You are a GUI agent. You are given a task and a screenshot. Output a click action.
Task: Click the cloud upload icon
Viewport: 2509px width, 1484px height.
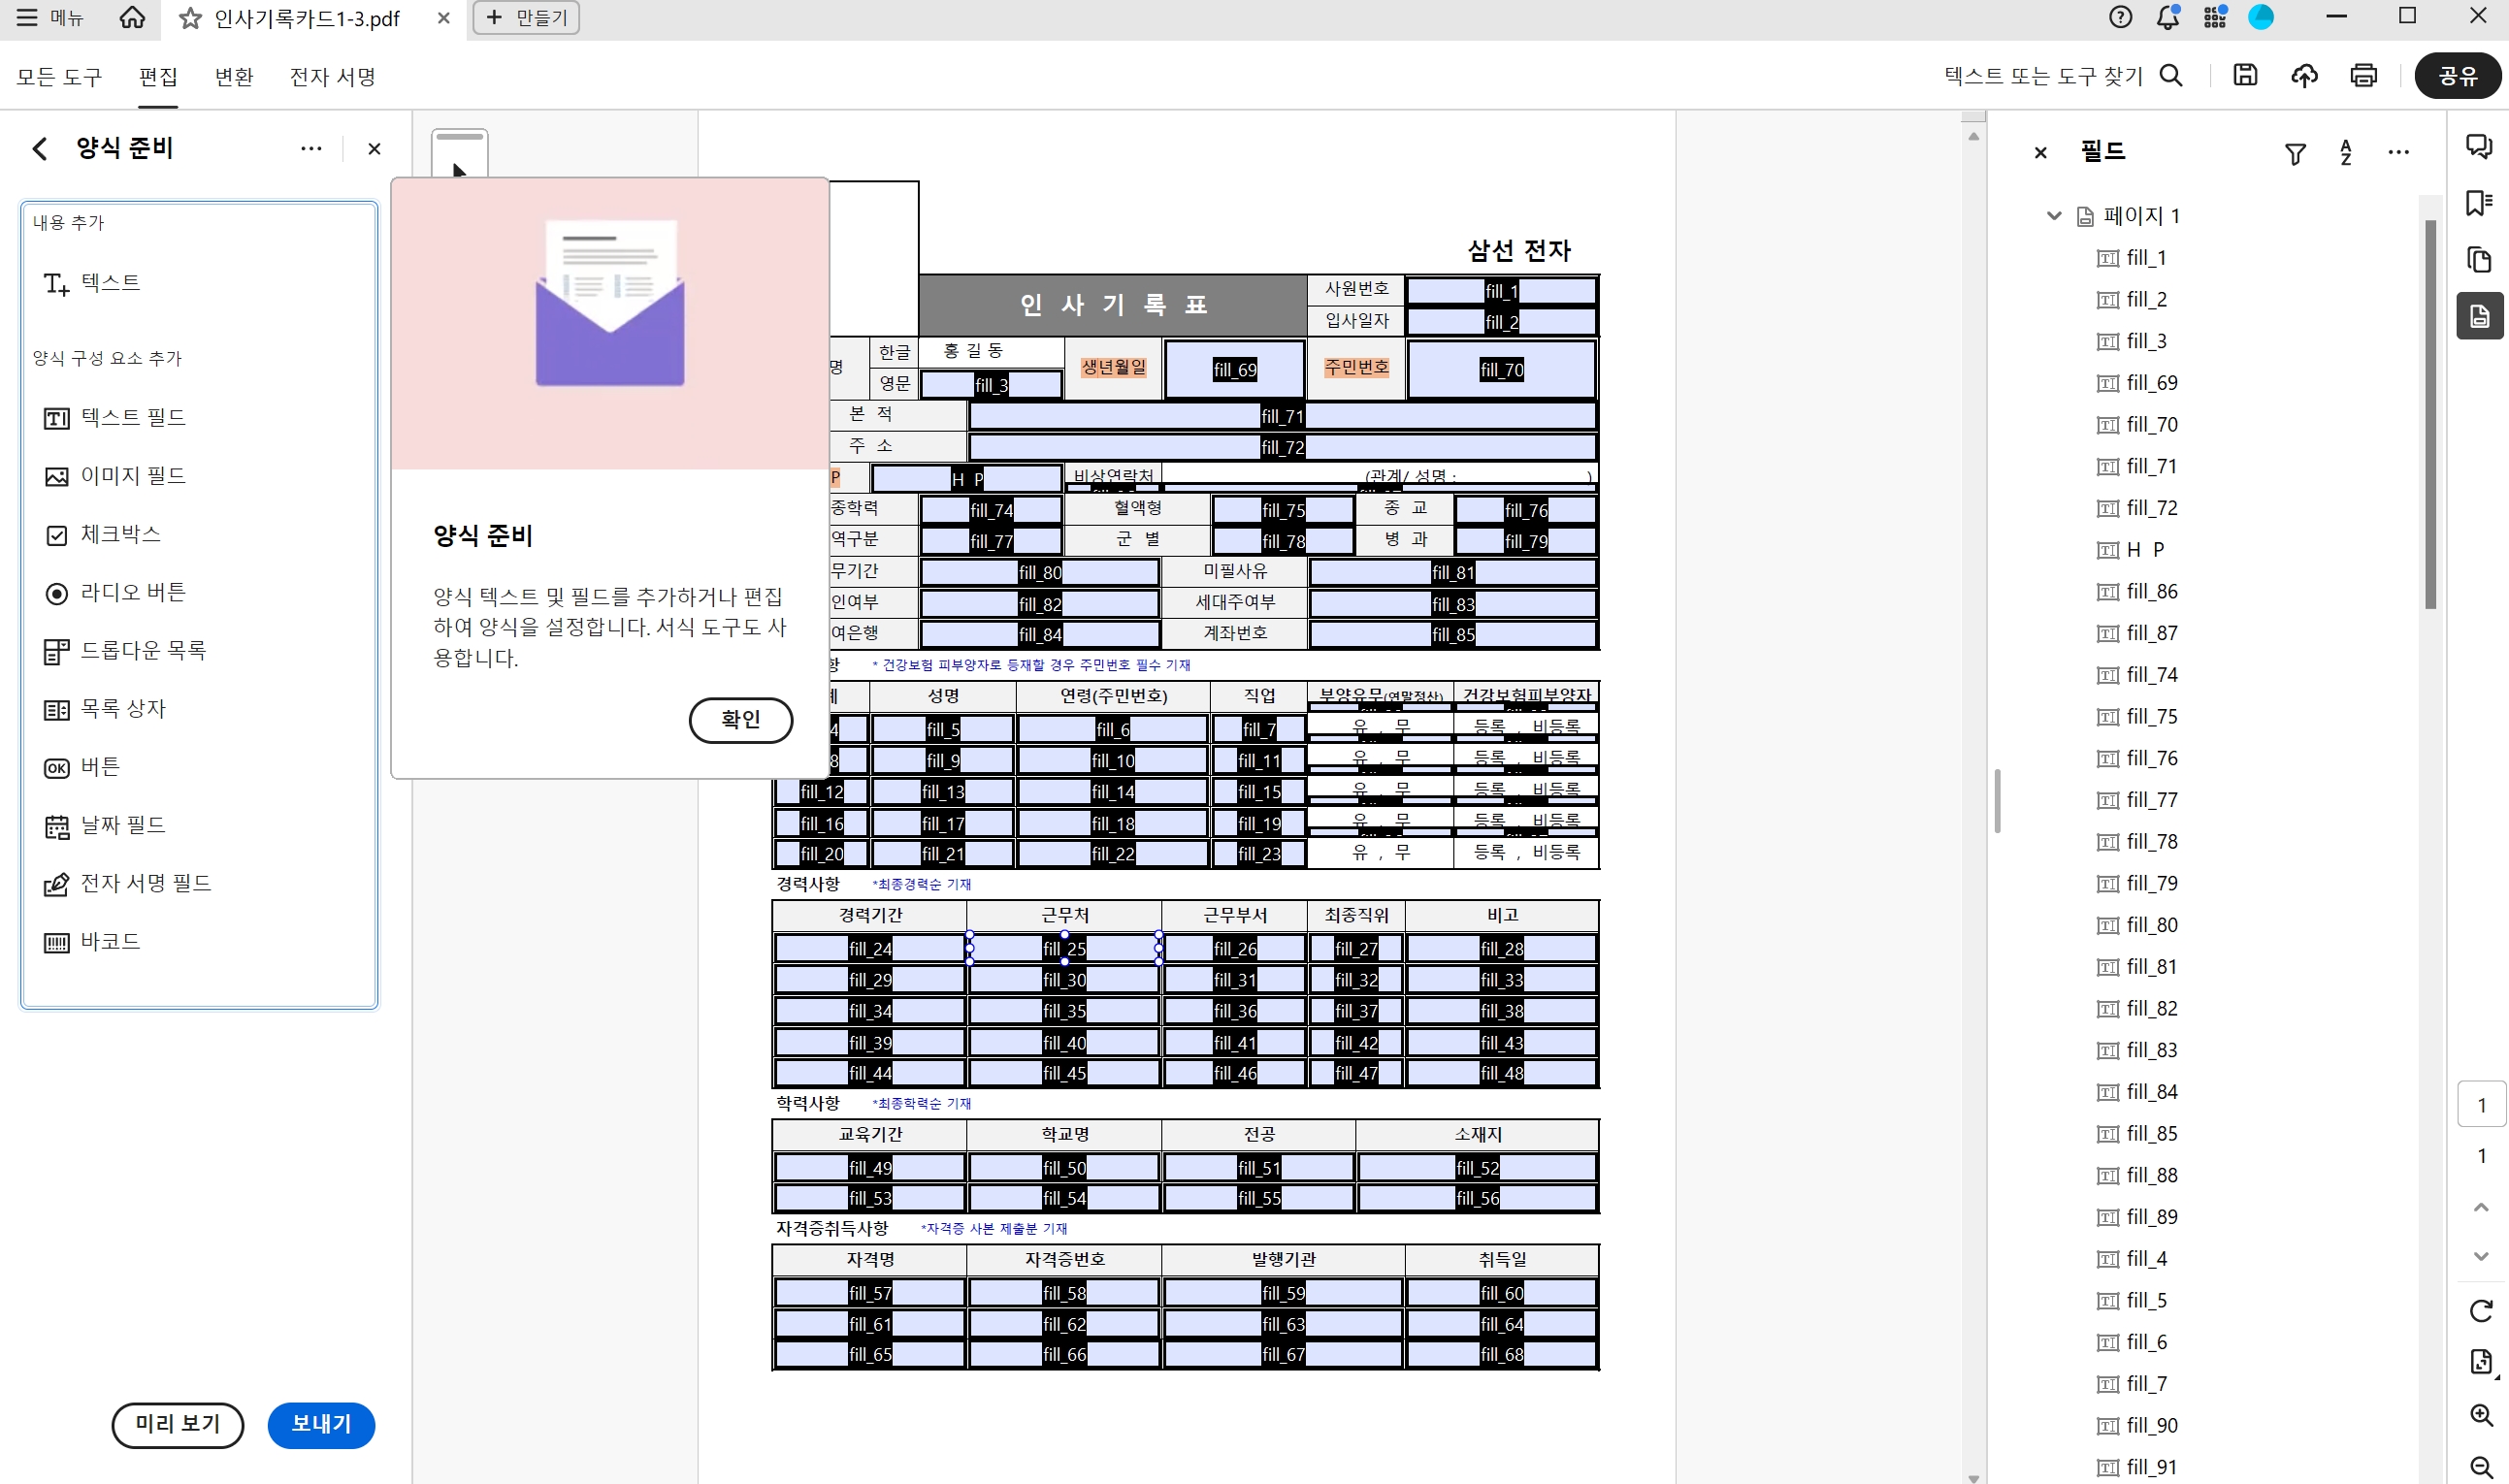[x=2304, y=75]
